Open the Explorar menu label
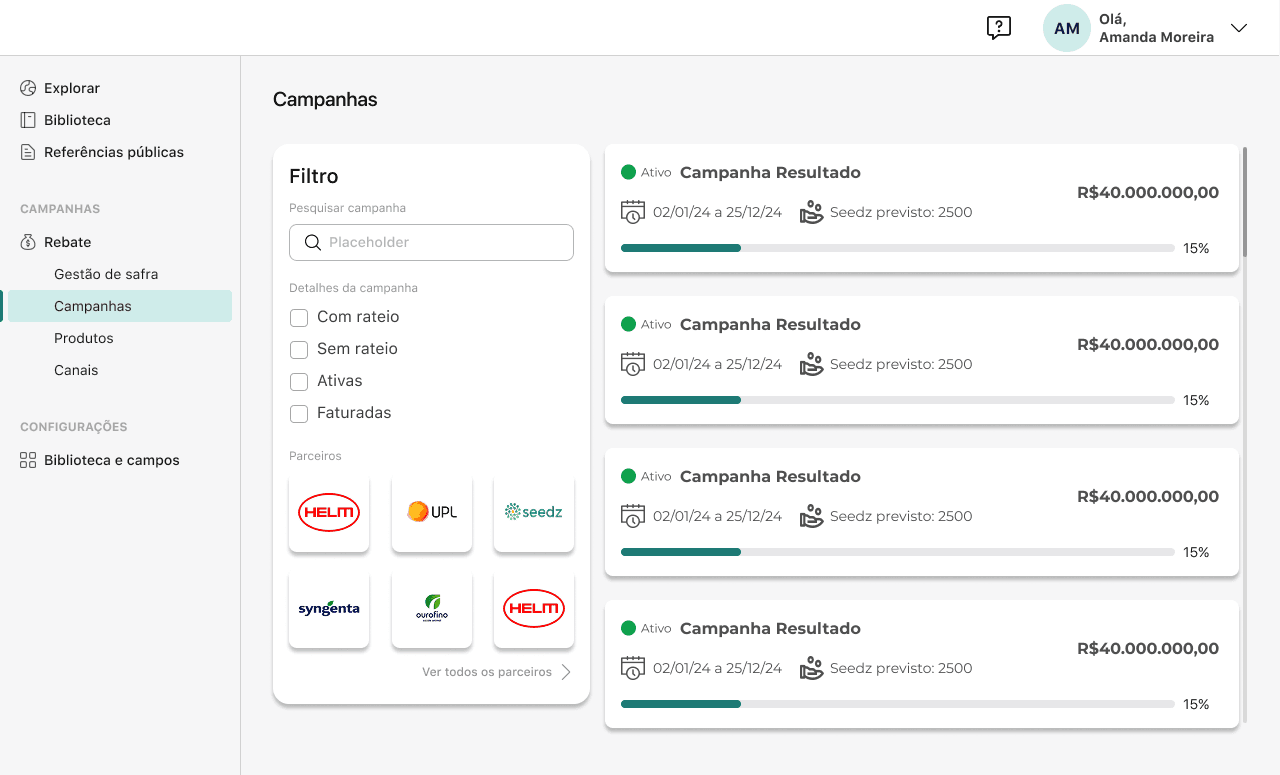Viewport: 1280px width, 775px height. pyautogui.click(x=72, y=88)
